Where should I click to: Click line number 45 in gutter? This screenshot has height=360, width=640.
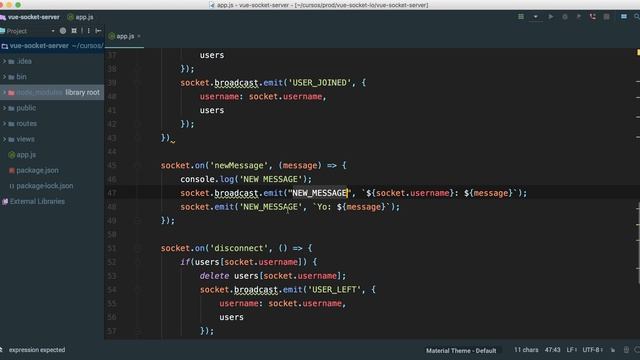pyautogui.click(x=112, y=165)
